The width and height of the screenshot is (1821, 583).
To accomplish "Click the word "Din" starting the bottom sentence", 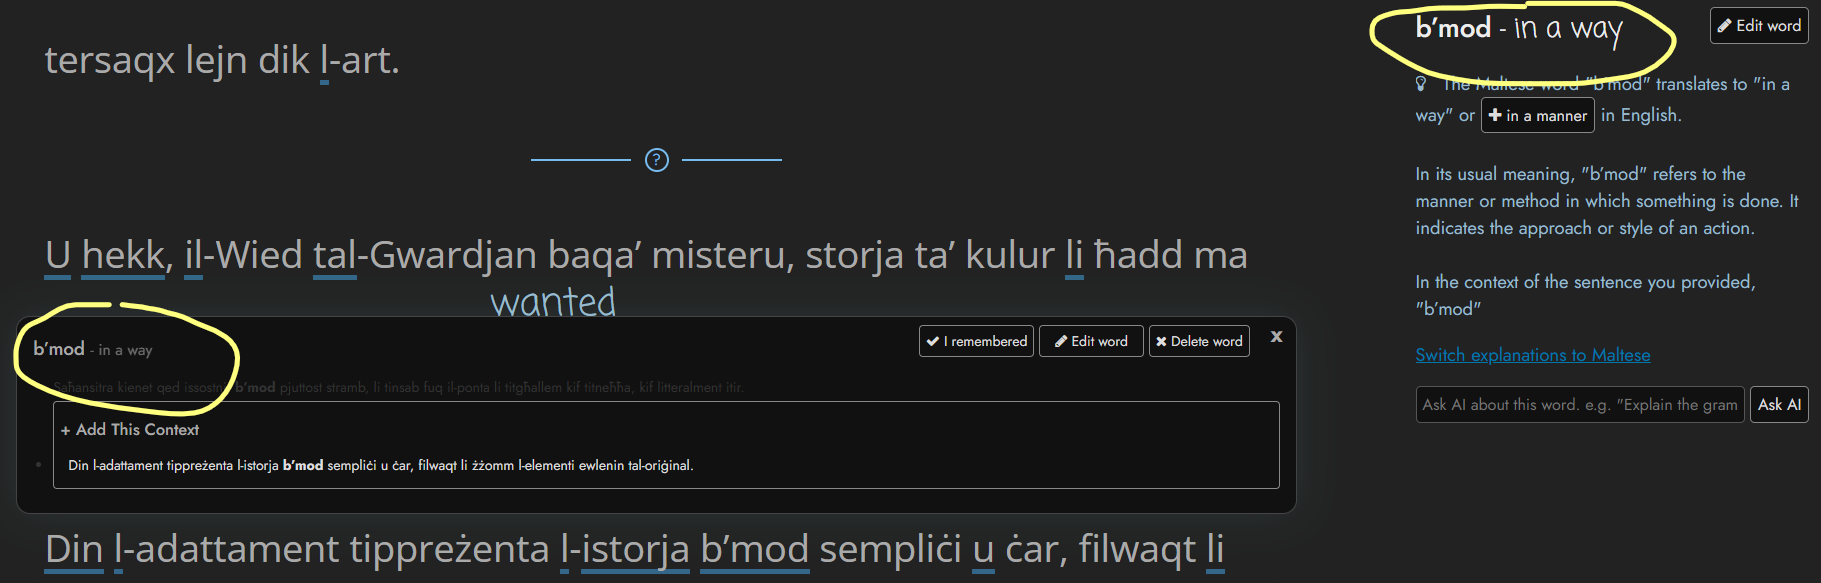I will coord(74,550).
